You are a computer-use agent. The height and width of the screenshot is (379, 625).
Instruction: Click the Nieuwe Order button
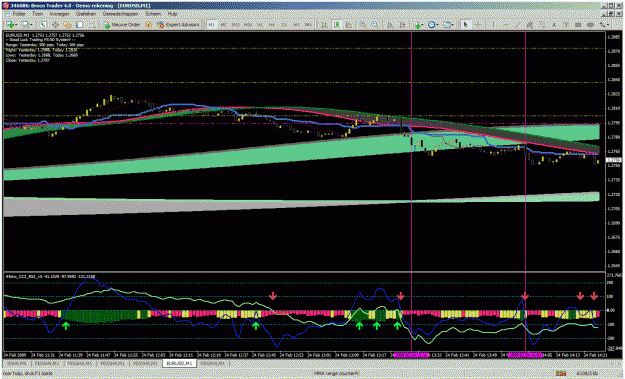pyautogui.click(x=122, y=25)
